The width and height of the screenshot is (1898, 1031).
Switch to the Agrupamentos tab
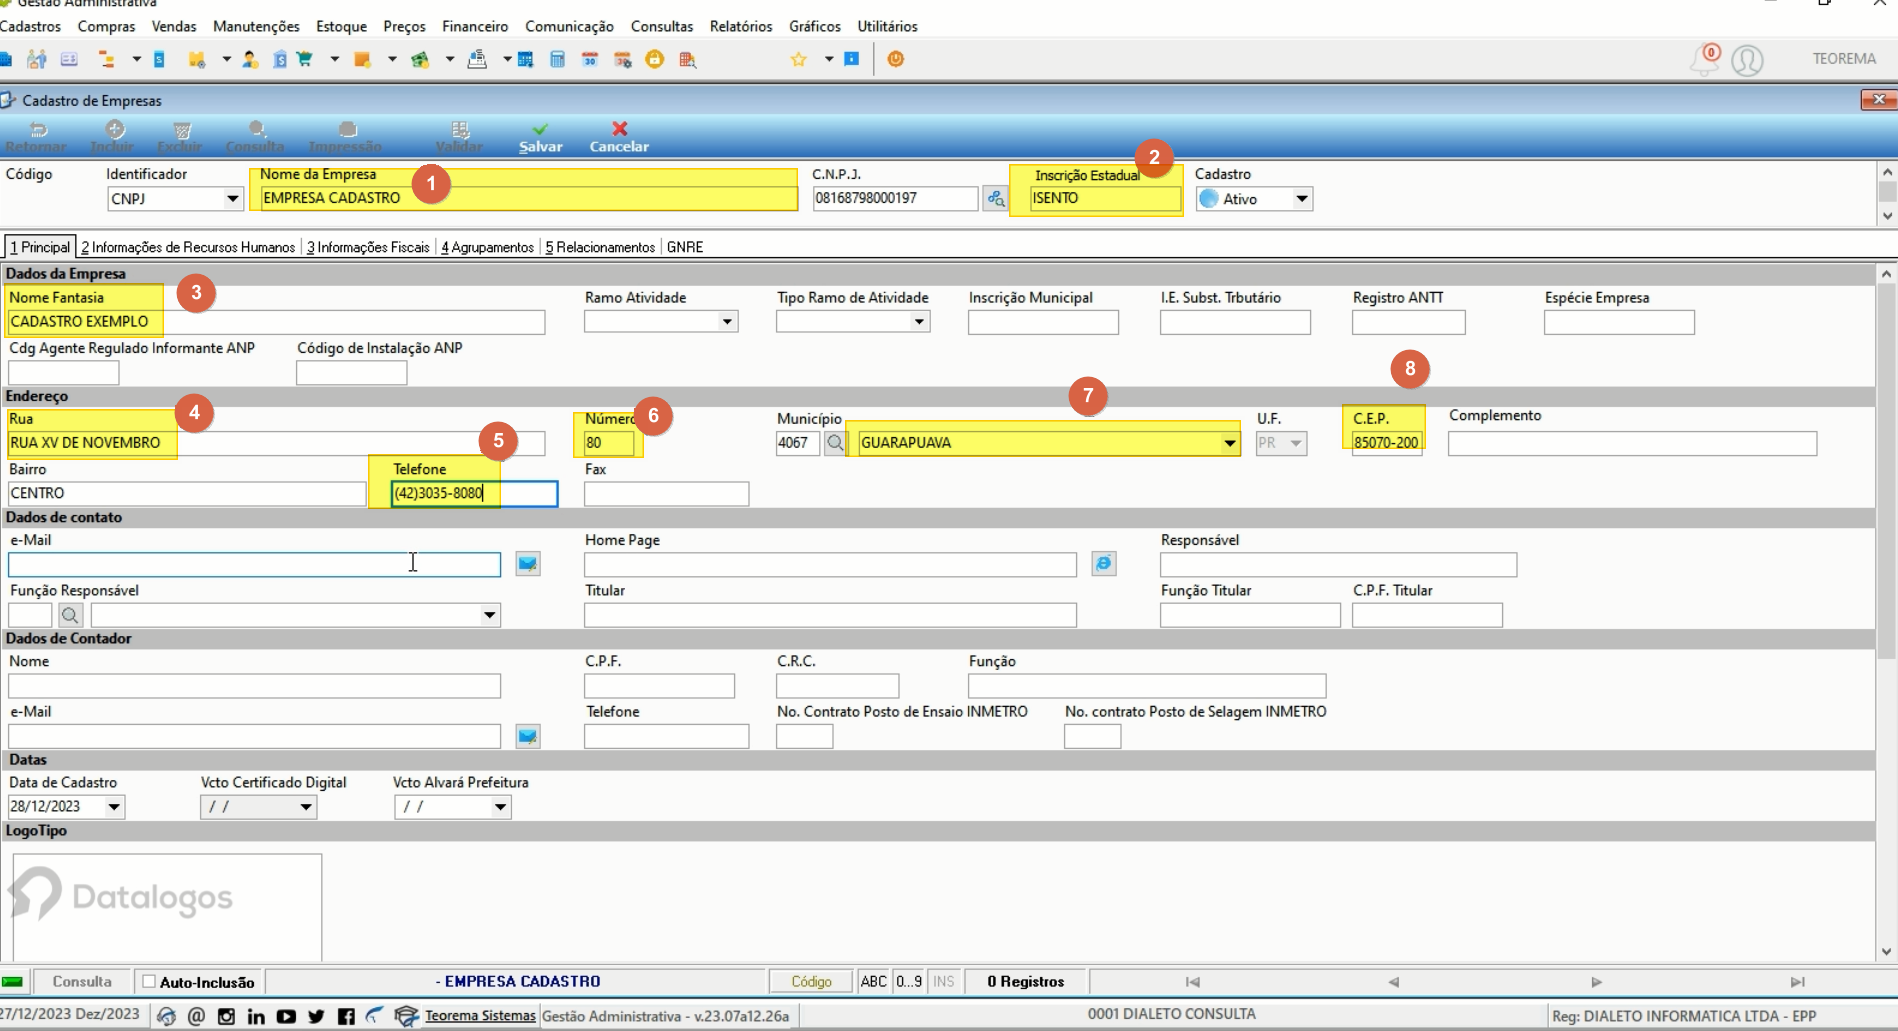click(x=487, y=247)
